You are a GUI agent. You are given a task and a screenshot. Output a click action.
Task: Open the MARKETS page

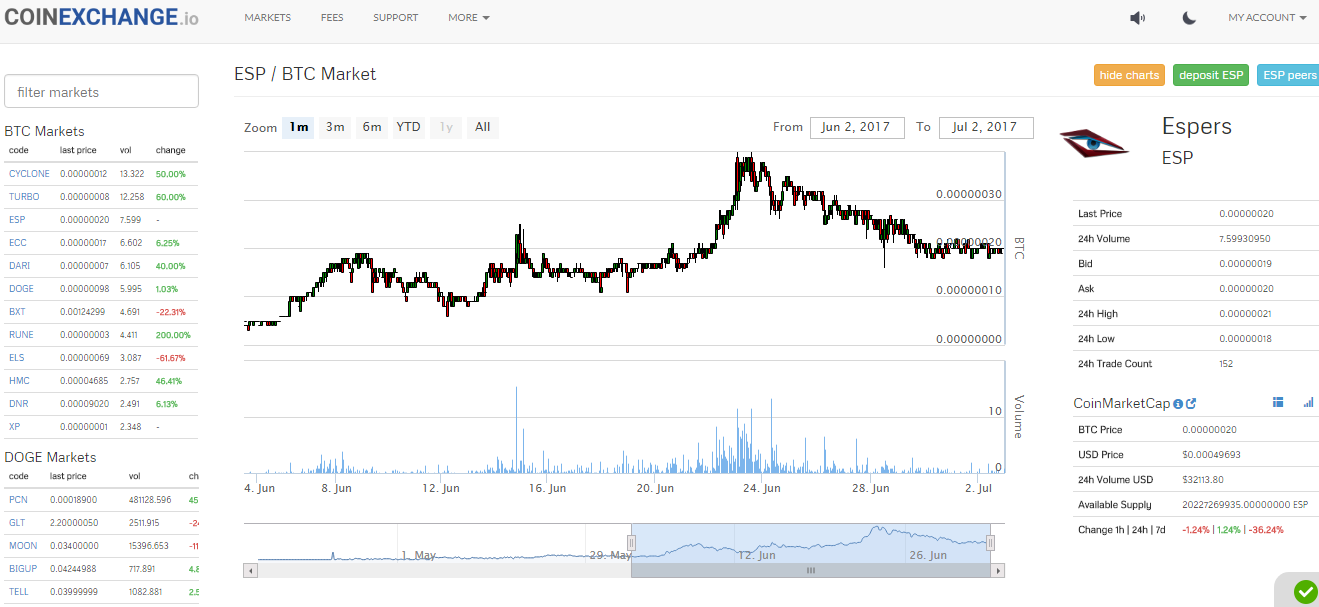[x=267, y=18]
